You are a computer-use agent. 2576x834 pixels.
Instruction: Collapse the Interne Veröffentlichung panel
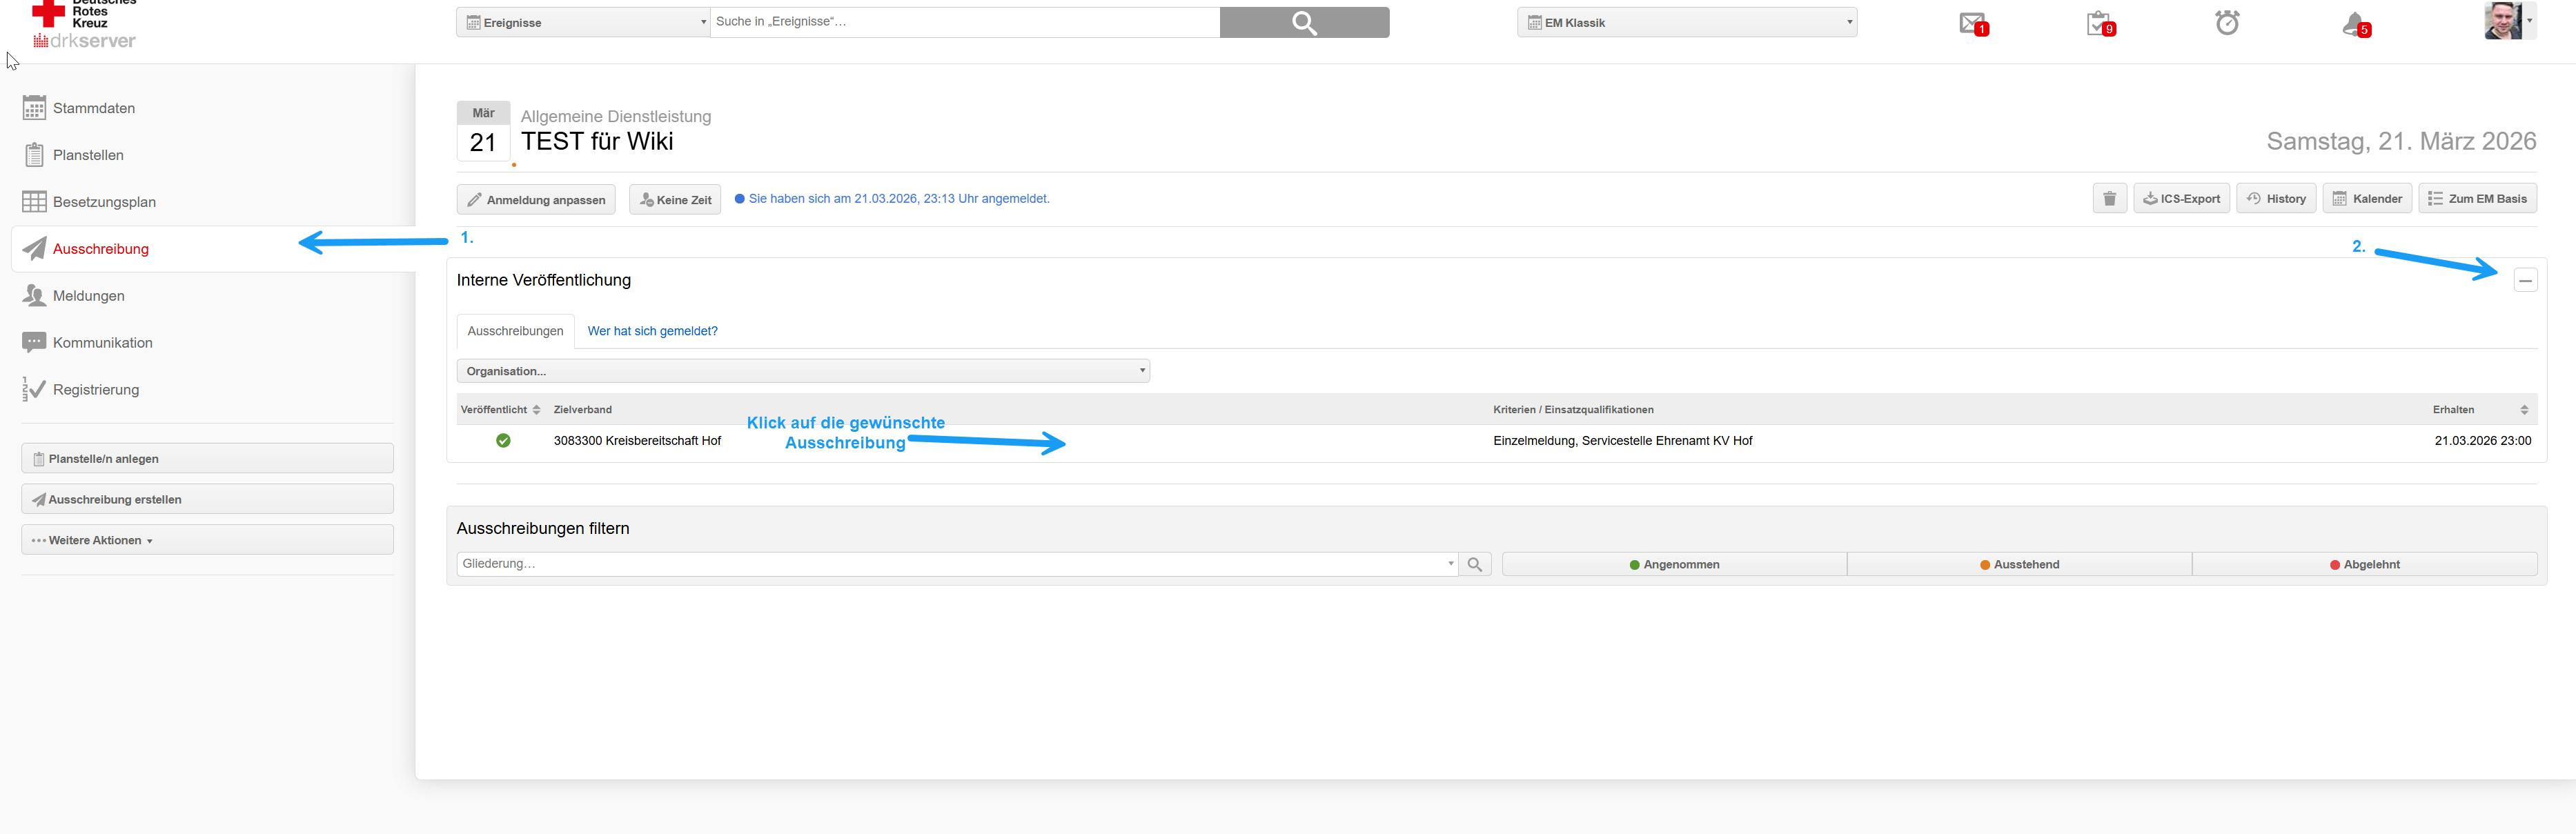pos(2525,281)
